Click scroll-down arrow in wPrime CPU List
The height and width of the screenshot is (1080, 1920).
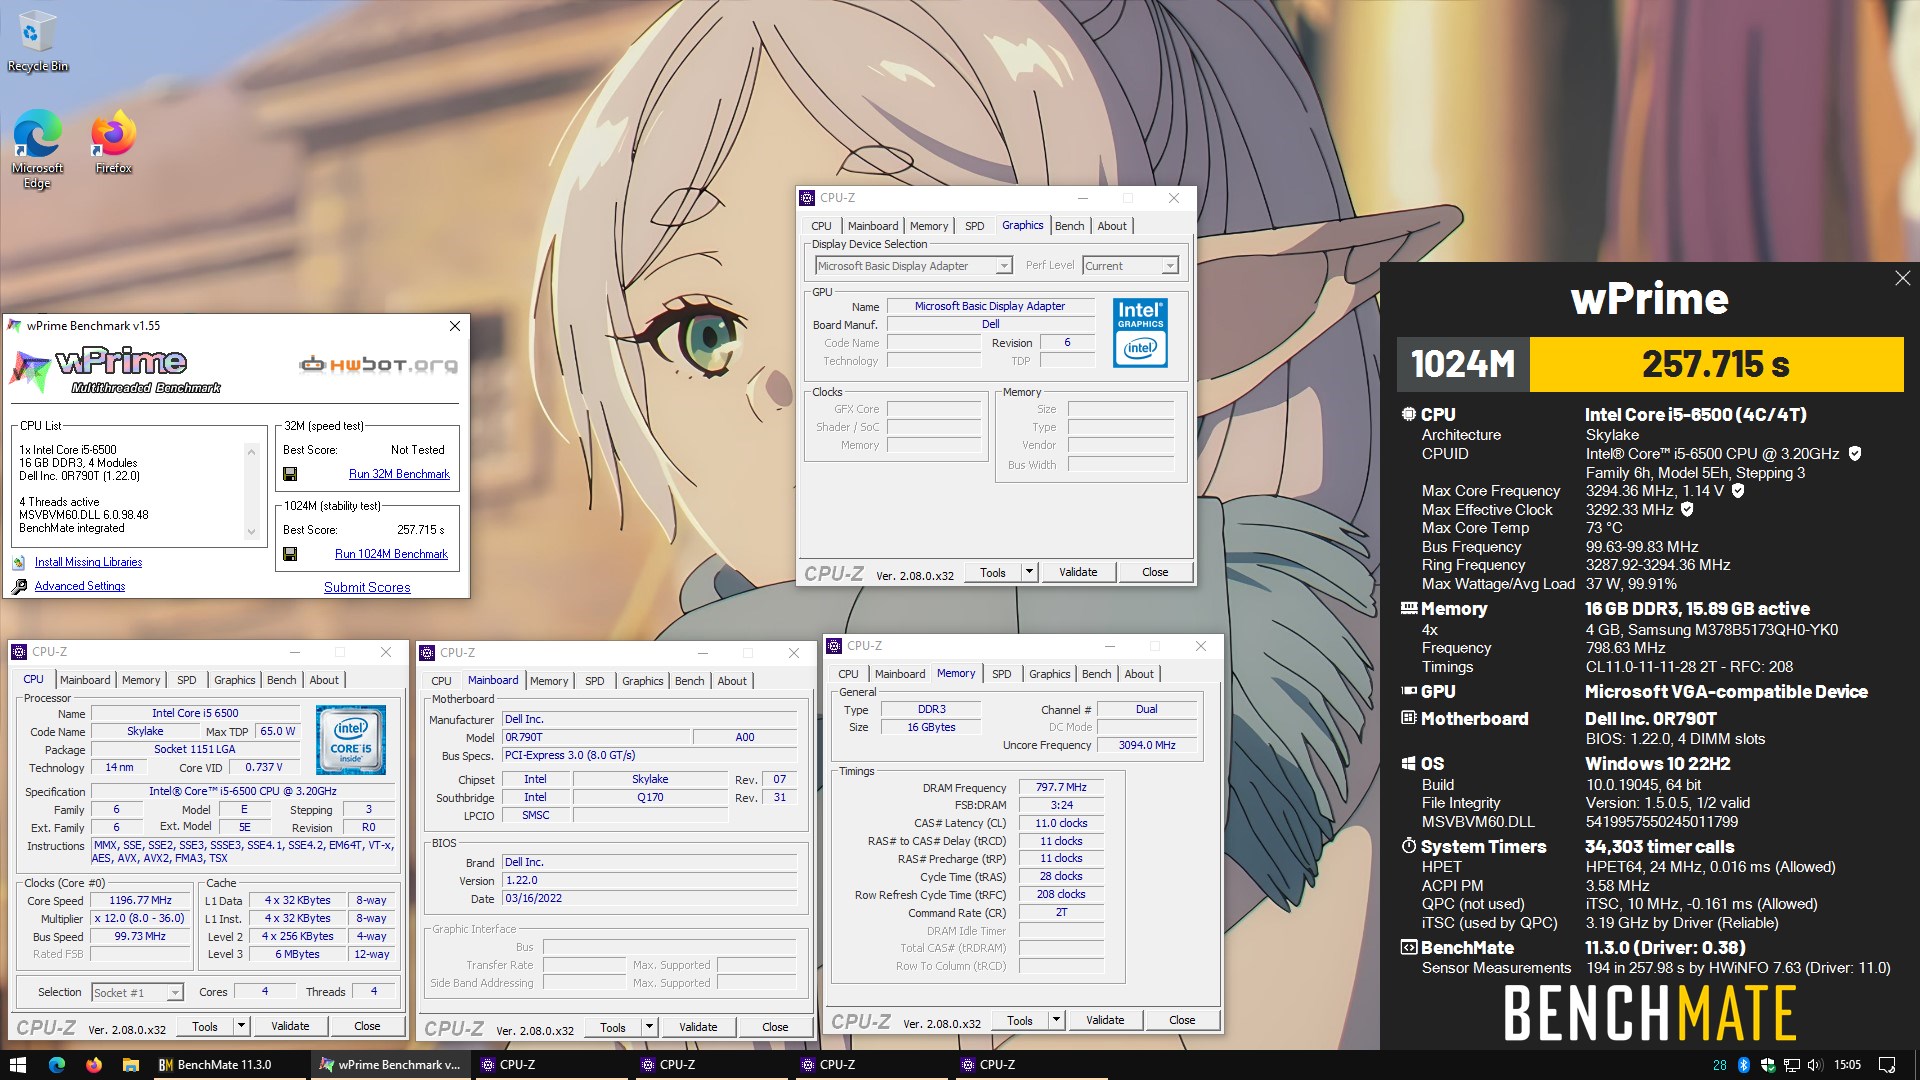pos(251,532)
